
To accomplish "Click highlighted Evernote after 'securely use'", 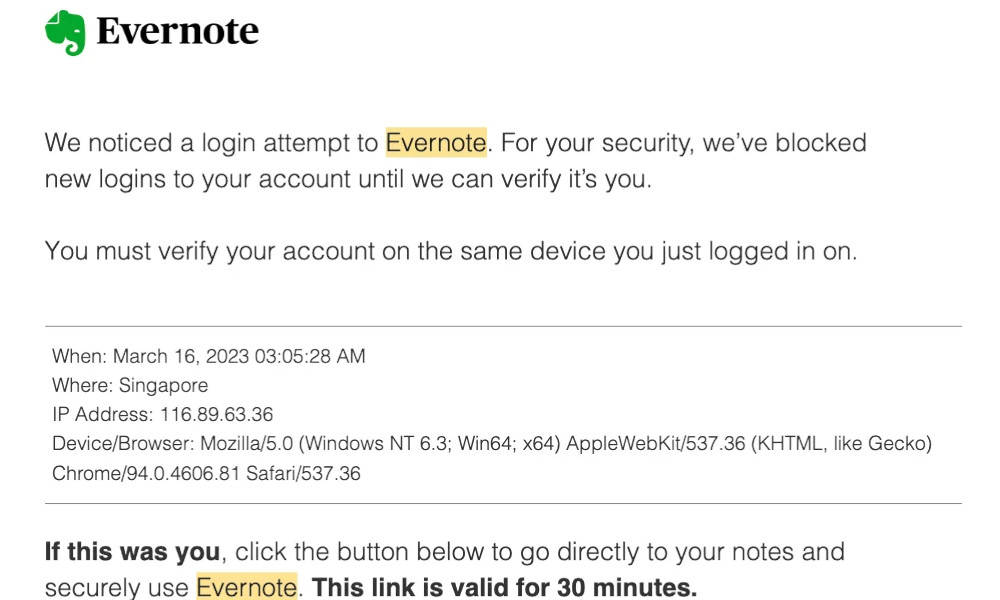I will [246, 586].
